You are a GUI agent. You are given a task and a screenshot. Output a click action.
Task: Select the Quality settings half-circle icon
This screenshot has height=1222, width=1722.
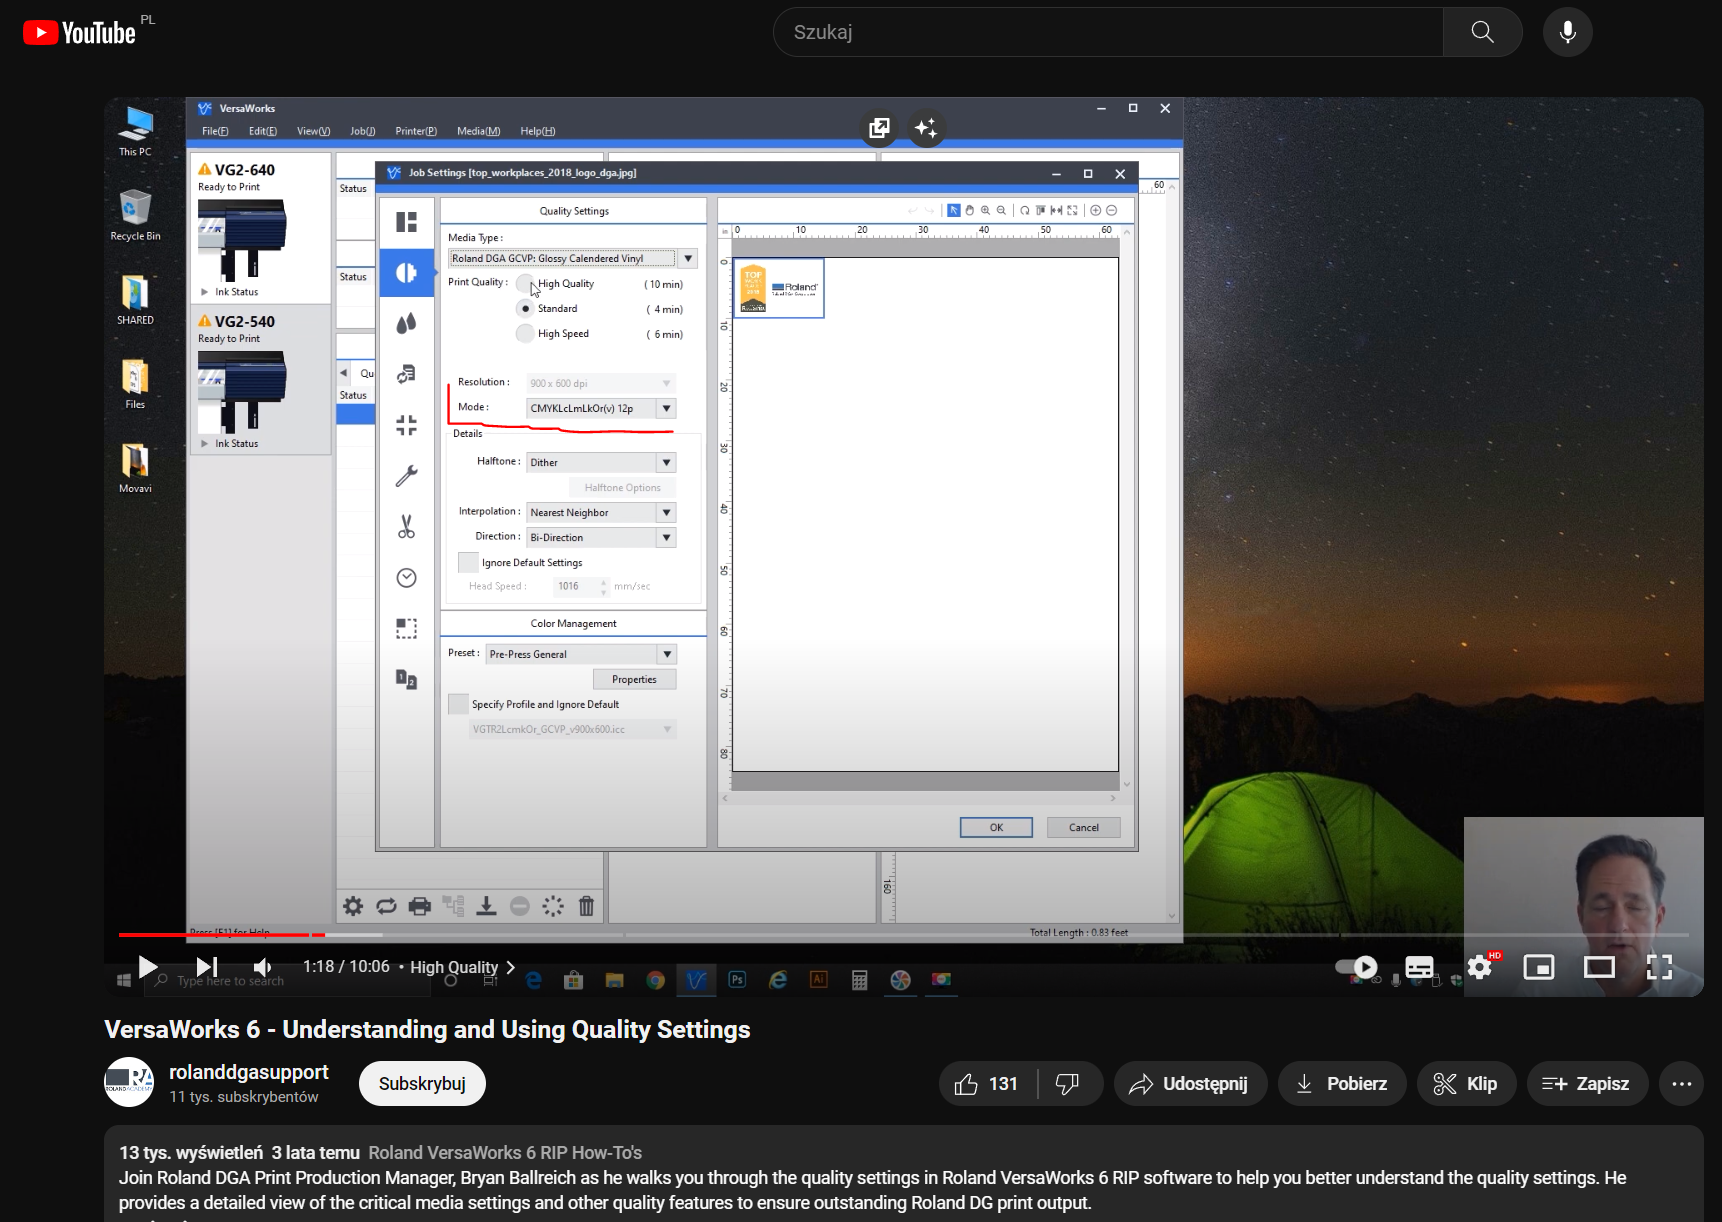[x=406, y=273]
